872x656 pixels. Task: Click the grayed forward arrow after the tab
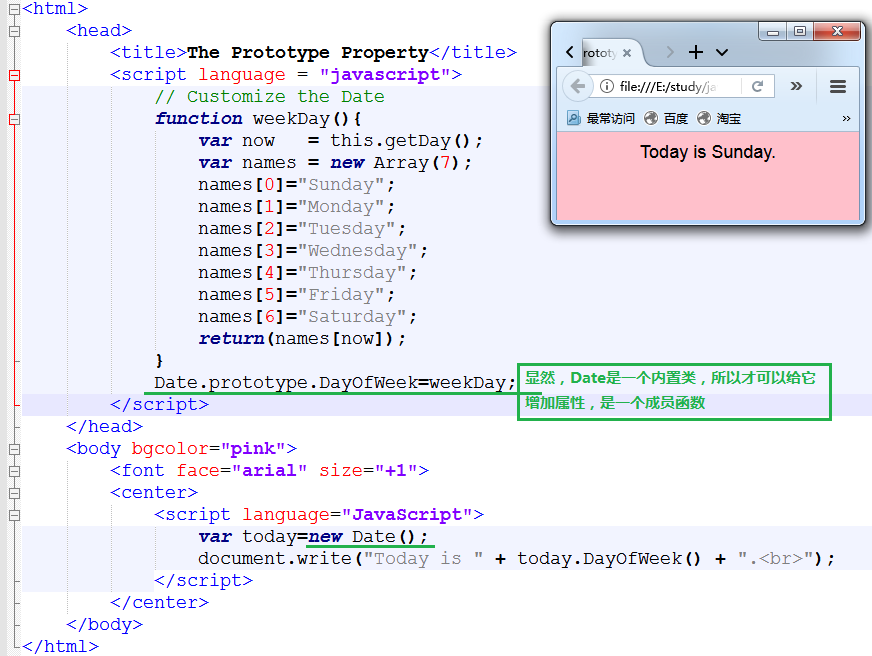pyautogui.click(x=670, y=52)
